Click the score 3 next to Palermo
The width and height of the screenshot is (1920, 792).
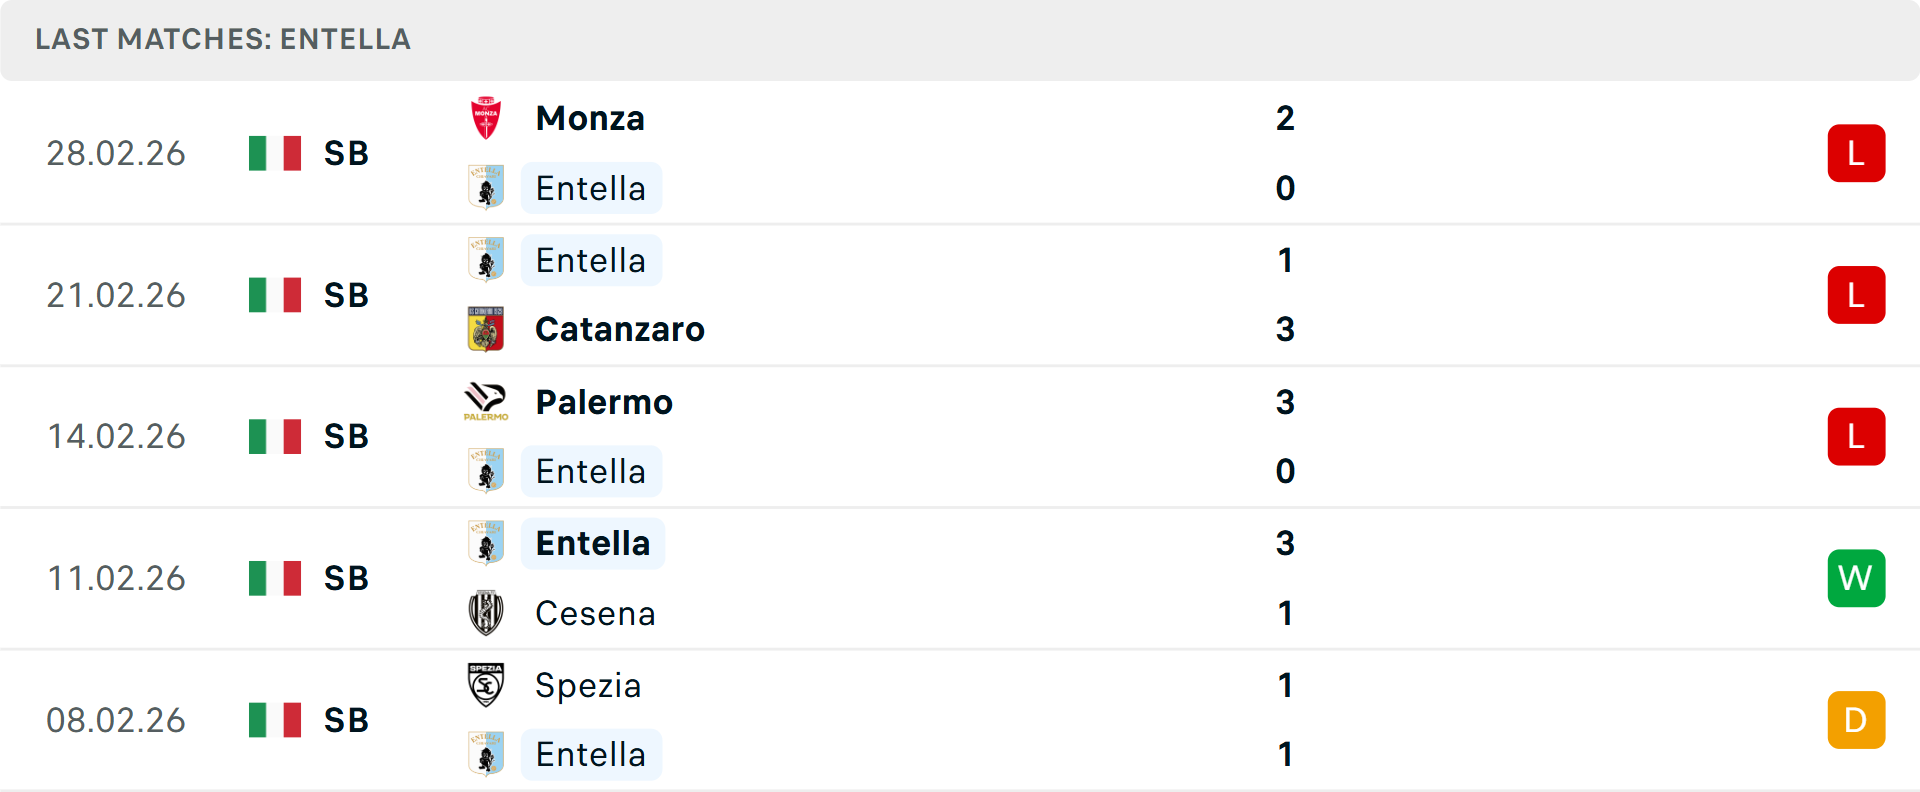click(1285, 402)
